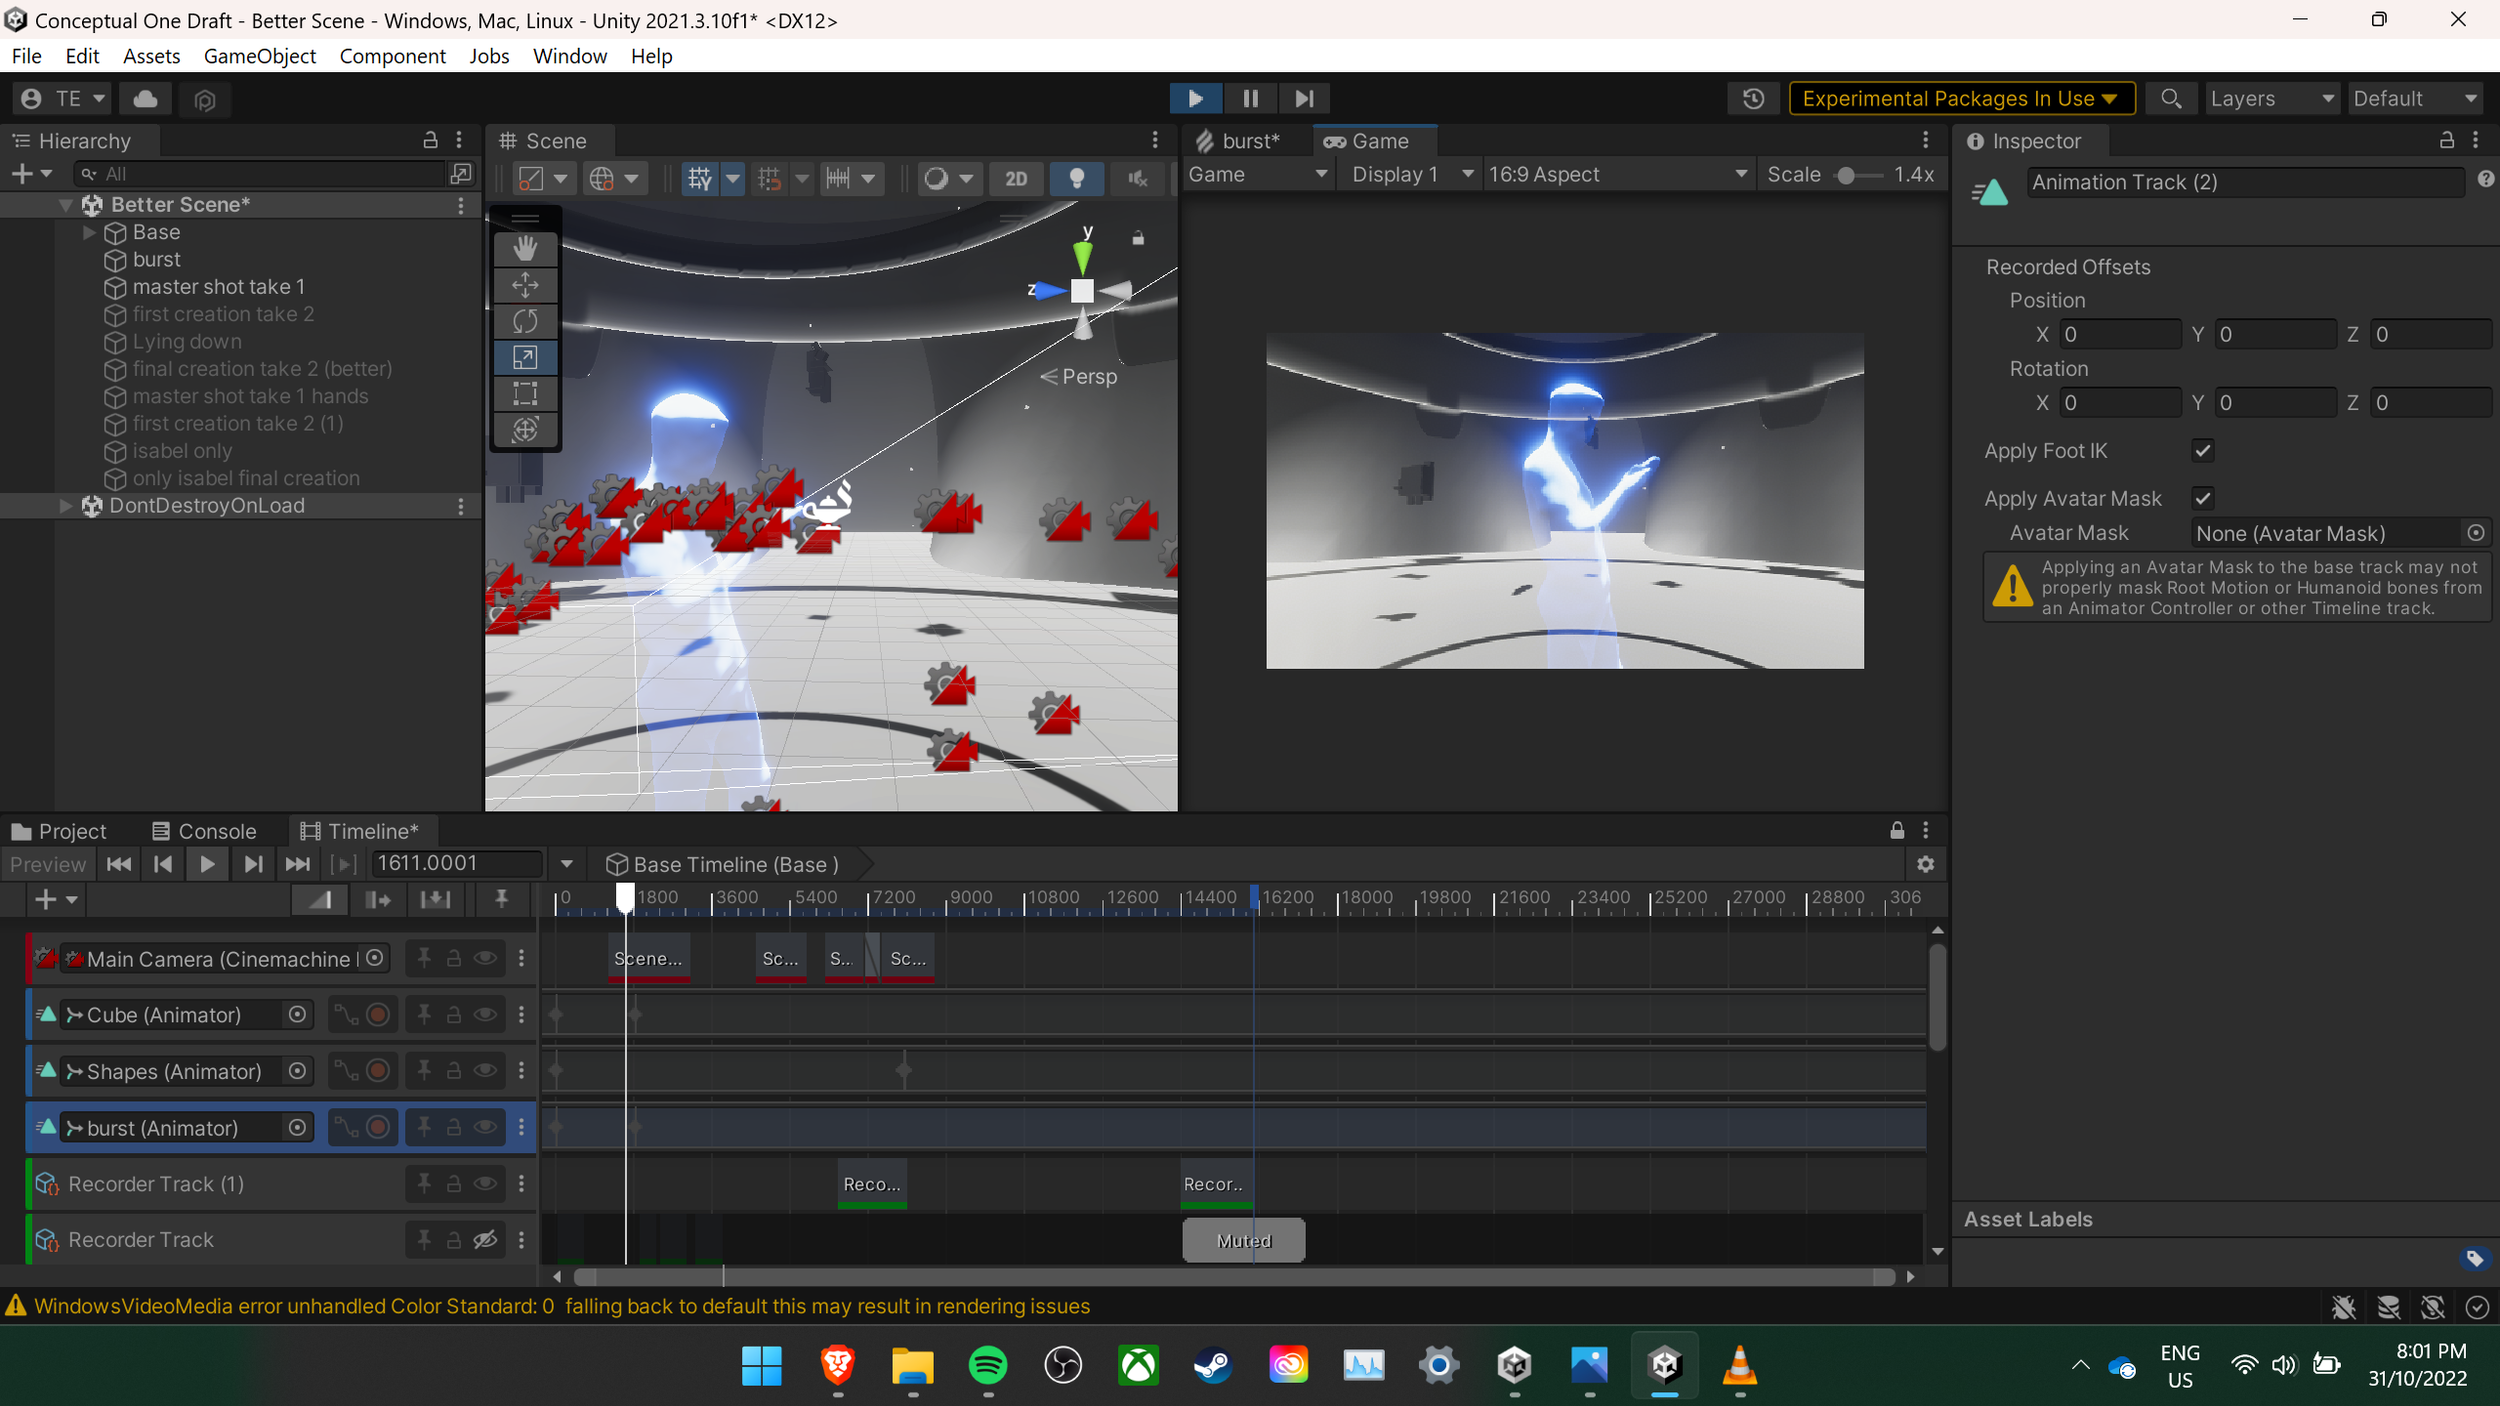Image resolution: width=2500 pixels, height=1406 pixels.
Task: Uncheck Apply Foot IK checkbox
Action: 2202,451
